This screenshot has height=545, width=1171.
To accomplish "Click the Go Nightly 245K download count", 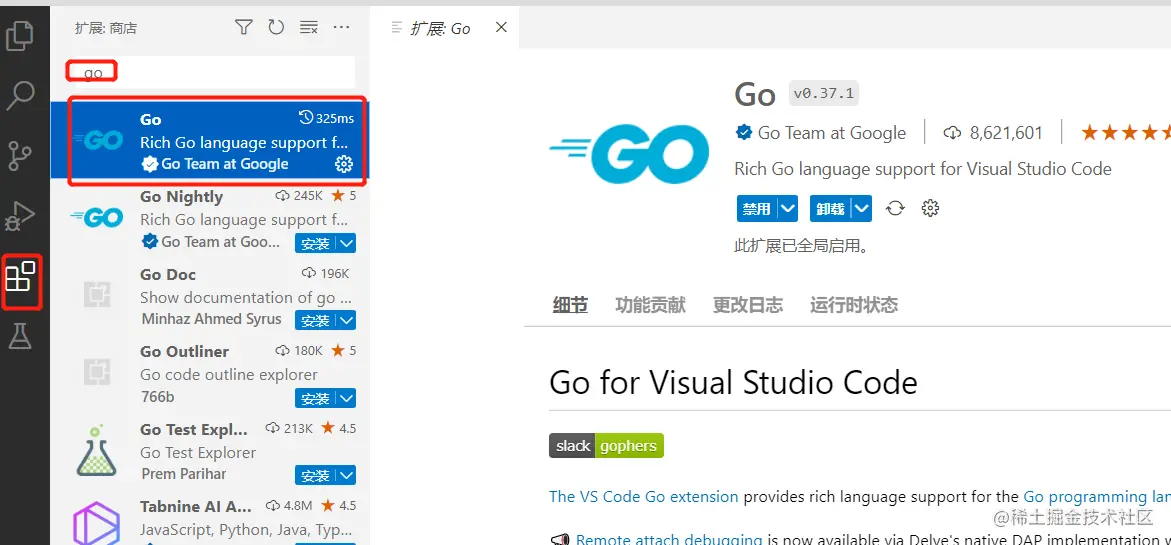I will 299,196.
